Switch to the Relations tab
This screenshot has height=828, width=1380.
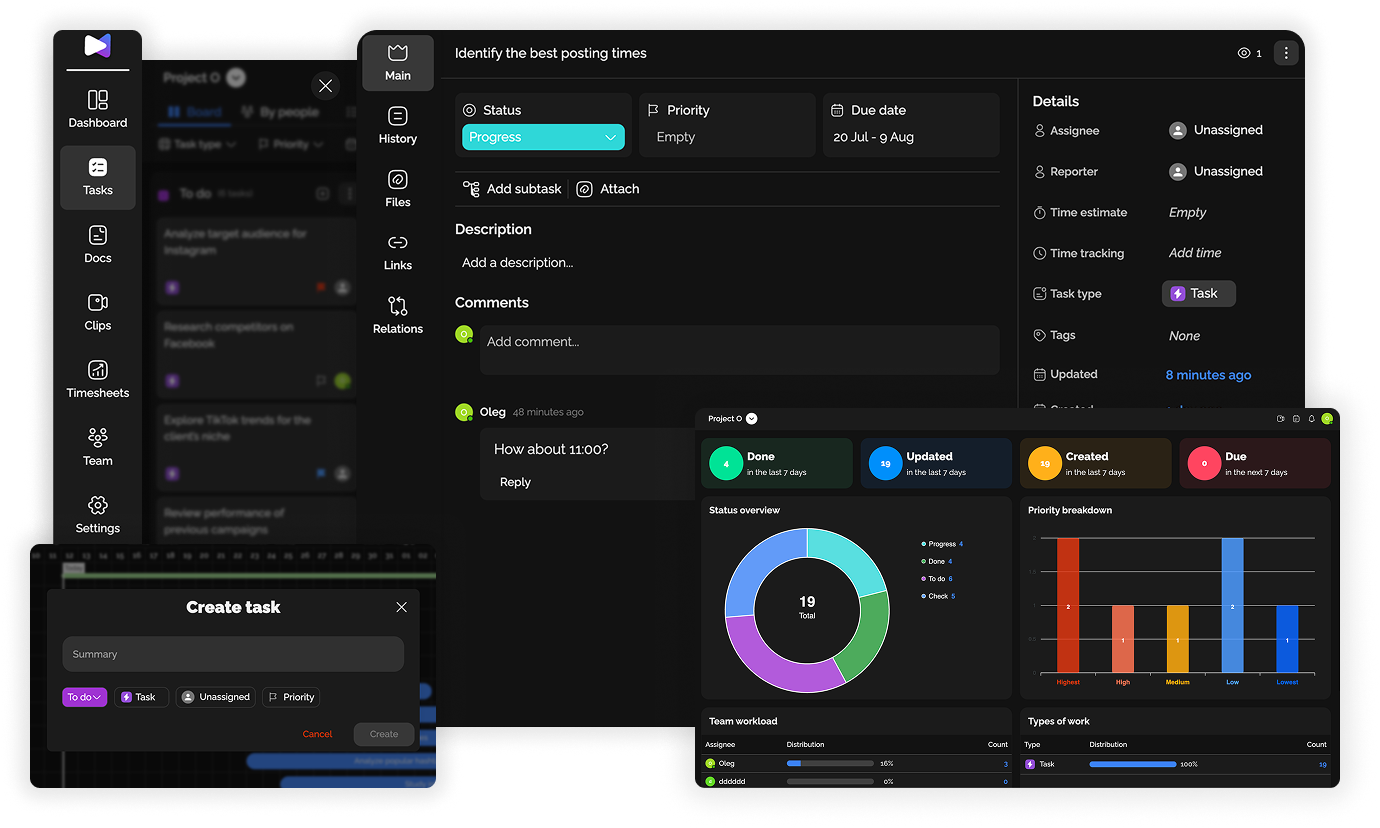coord(398,315)
